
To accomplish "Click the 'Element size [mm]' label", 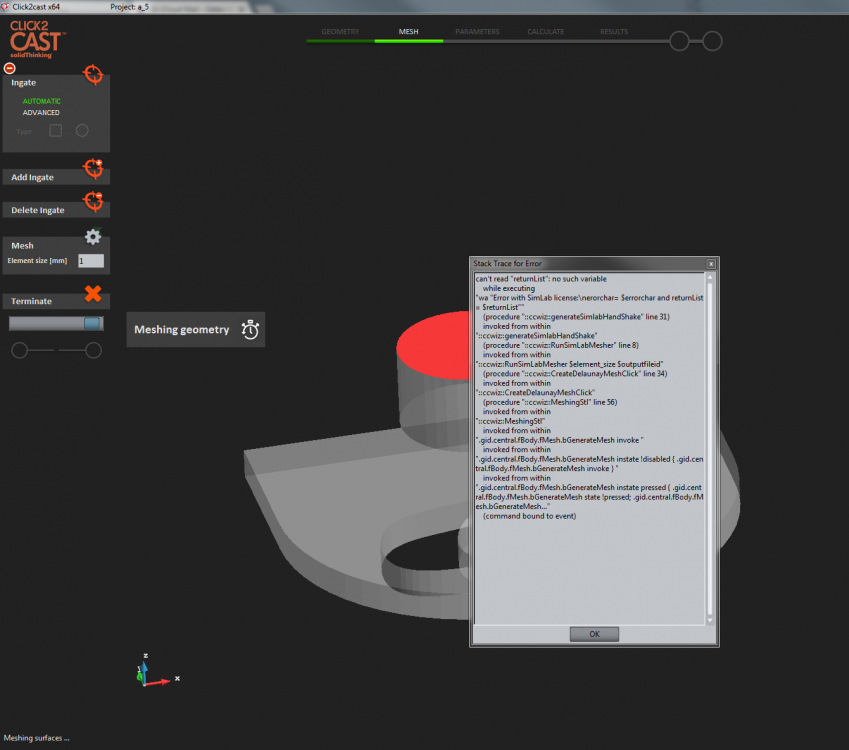I will pos(37,260).
